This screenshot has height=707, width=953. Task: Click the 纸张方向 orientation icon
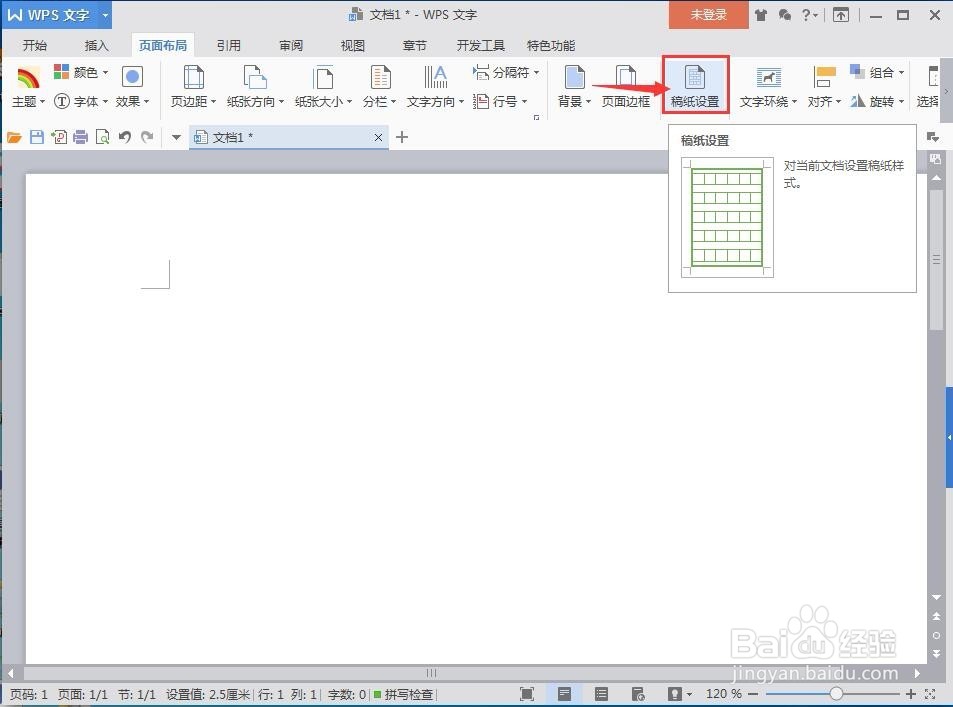pos(255,78)
